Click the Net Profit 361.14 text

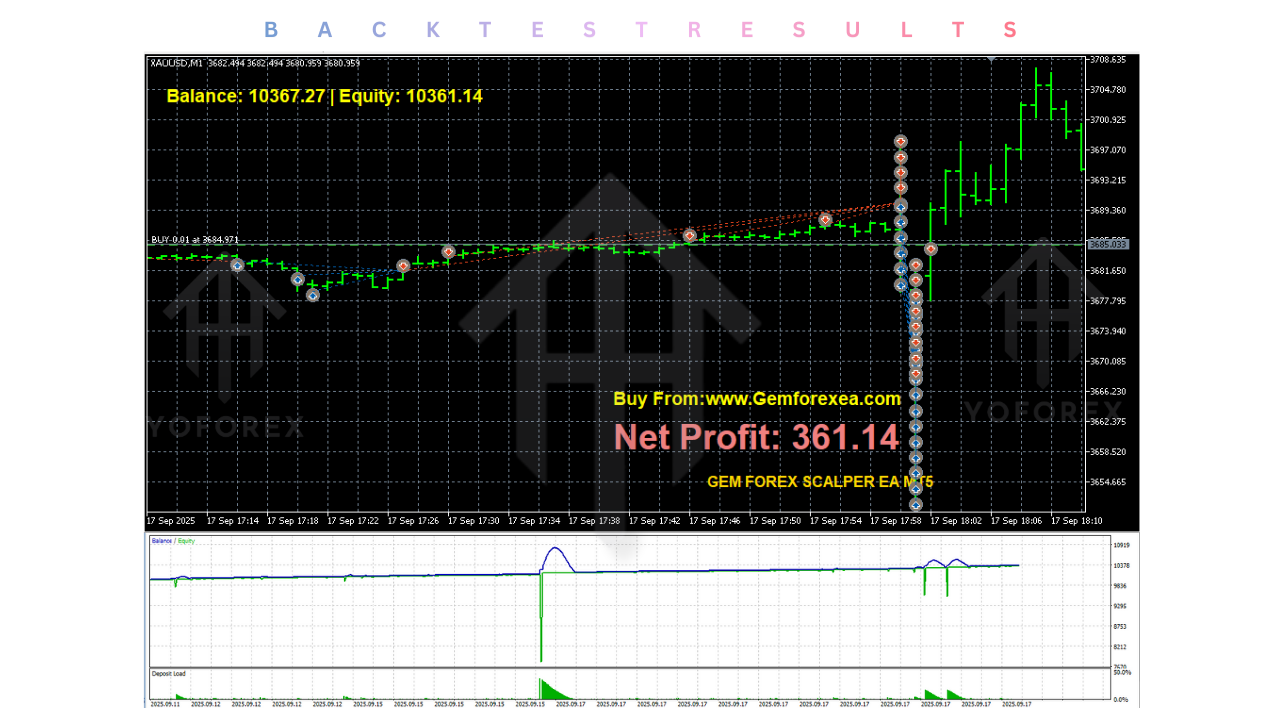click(757, 437)
